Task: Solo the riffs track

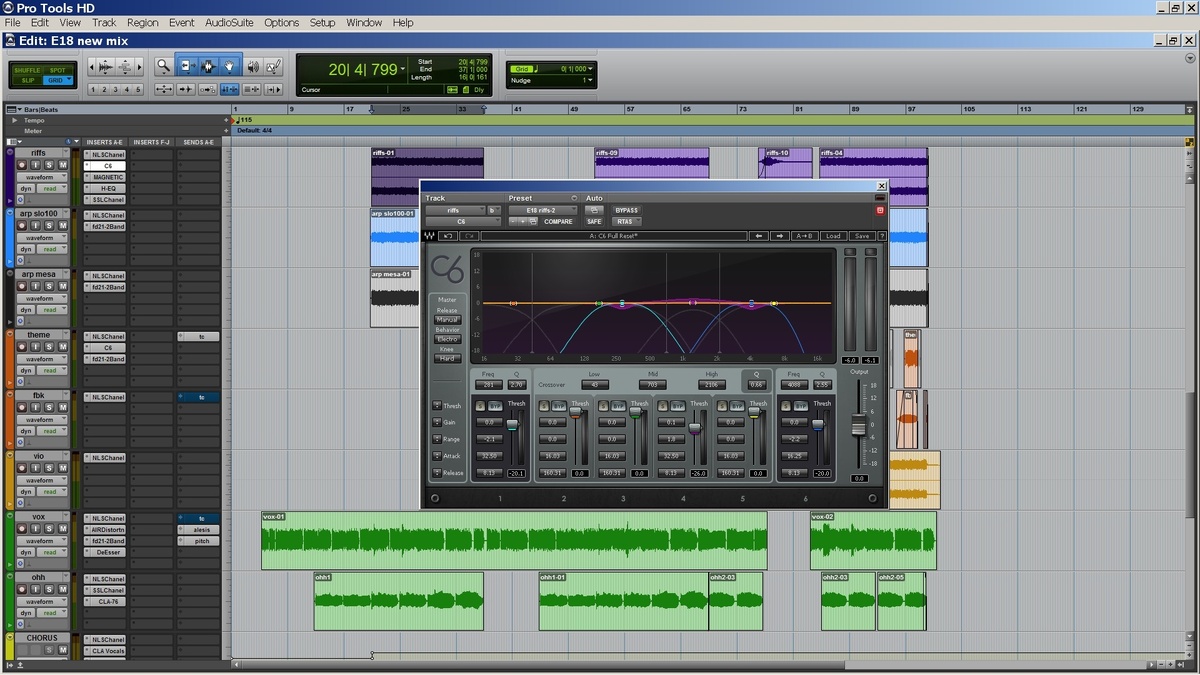Action: [x=50, y=164]
